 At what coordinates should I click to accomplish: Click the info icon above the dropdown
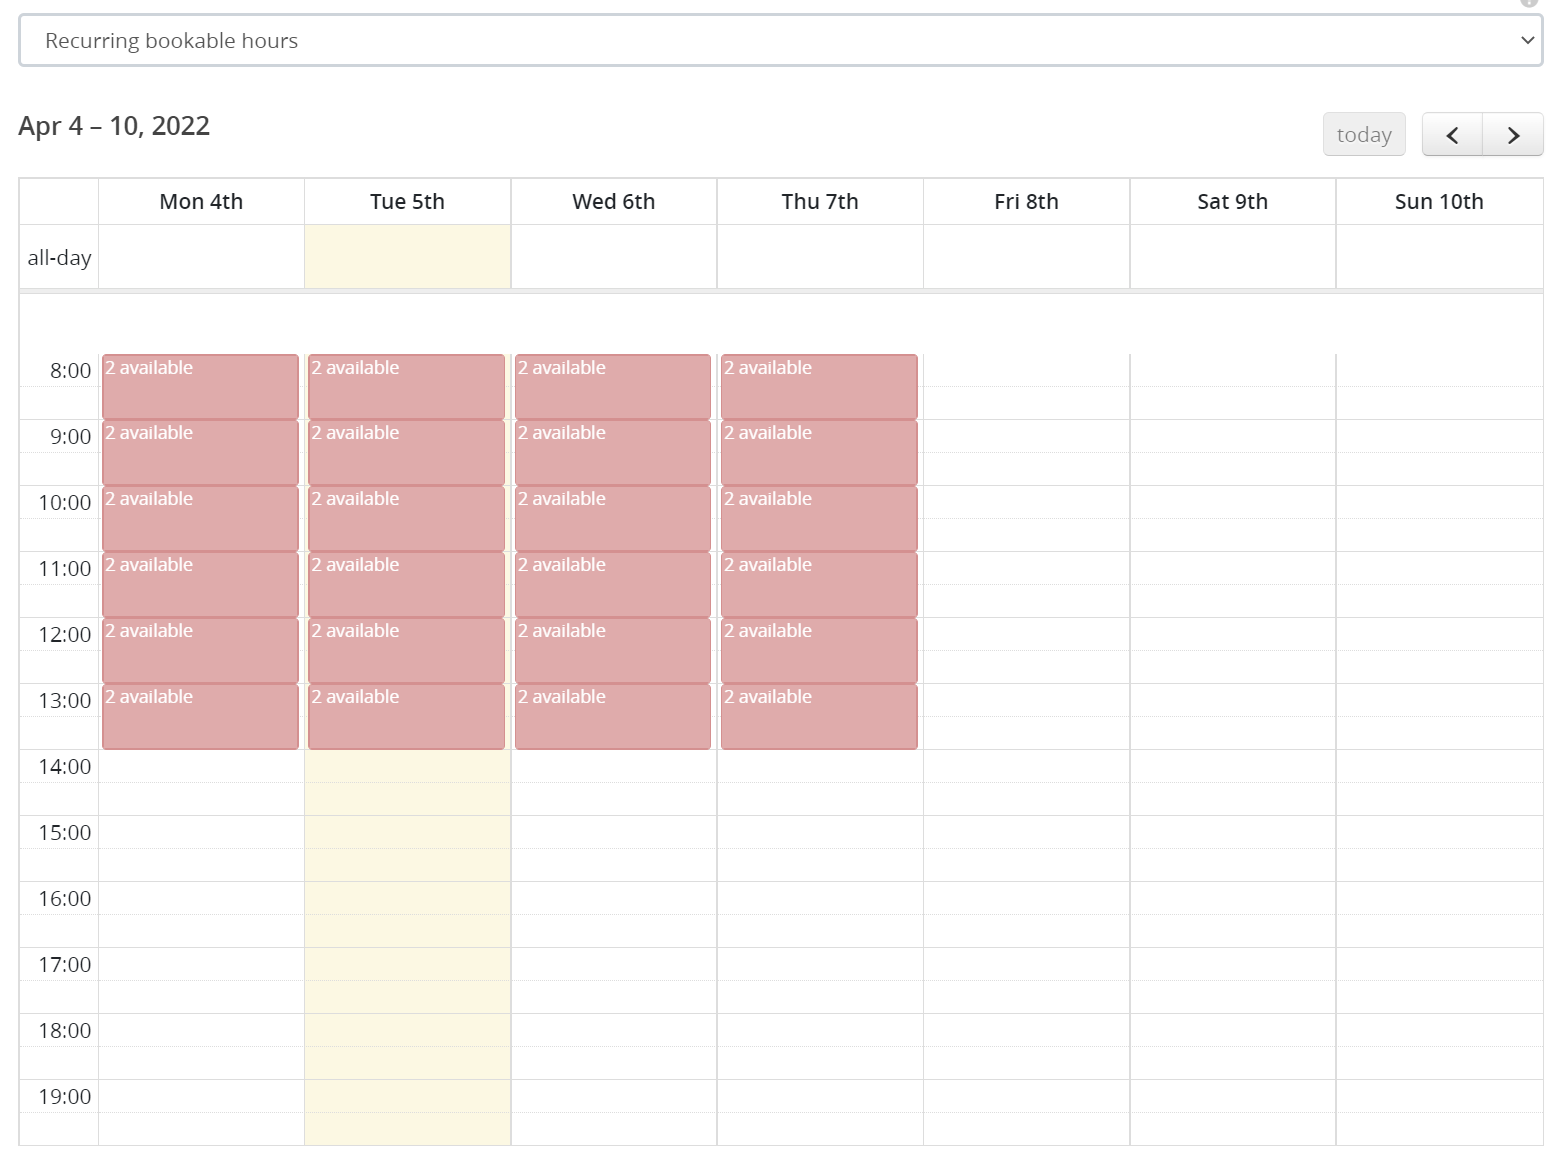pos(1529,3)
